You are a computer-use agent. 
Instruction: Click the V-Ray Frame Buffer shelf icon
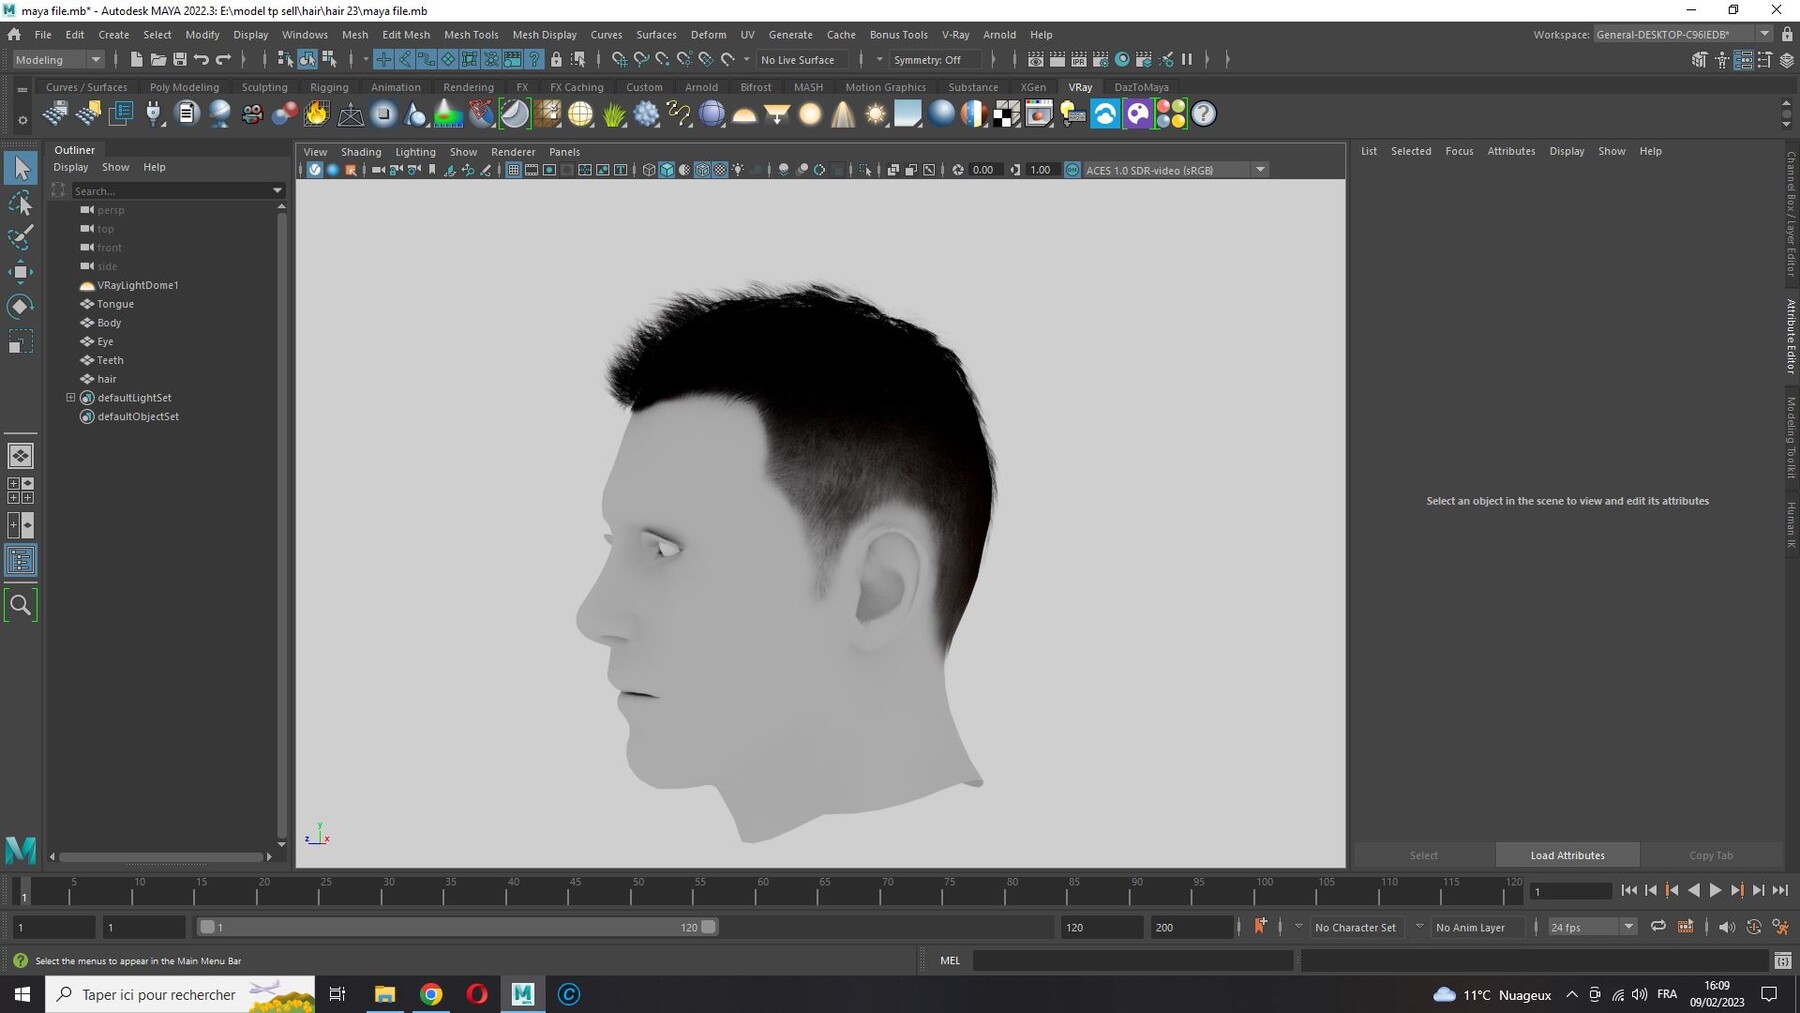[1039, 114]
